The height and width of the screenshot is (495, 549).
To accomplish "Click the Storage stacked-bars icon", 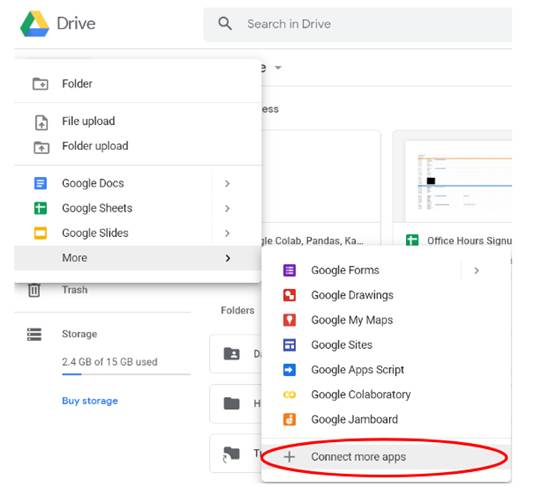I will coord(34,334).
